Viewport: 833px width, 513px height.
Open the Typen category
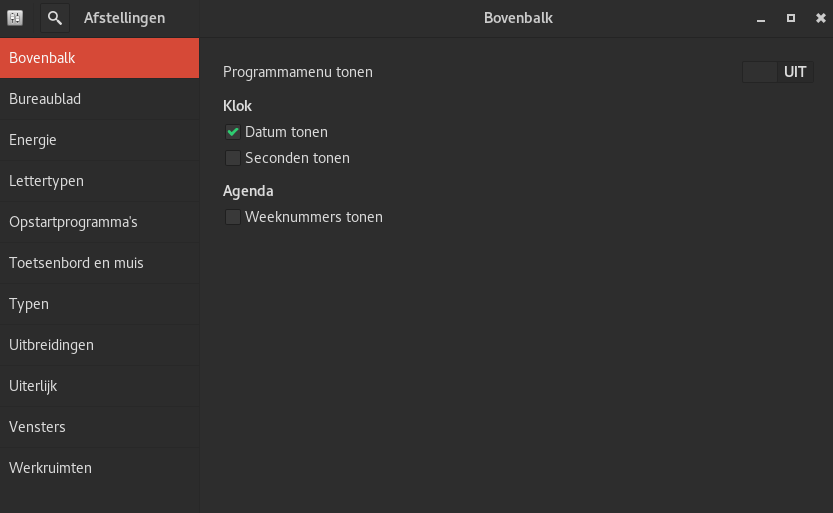coord(99,304)
